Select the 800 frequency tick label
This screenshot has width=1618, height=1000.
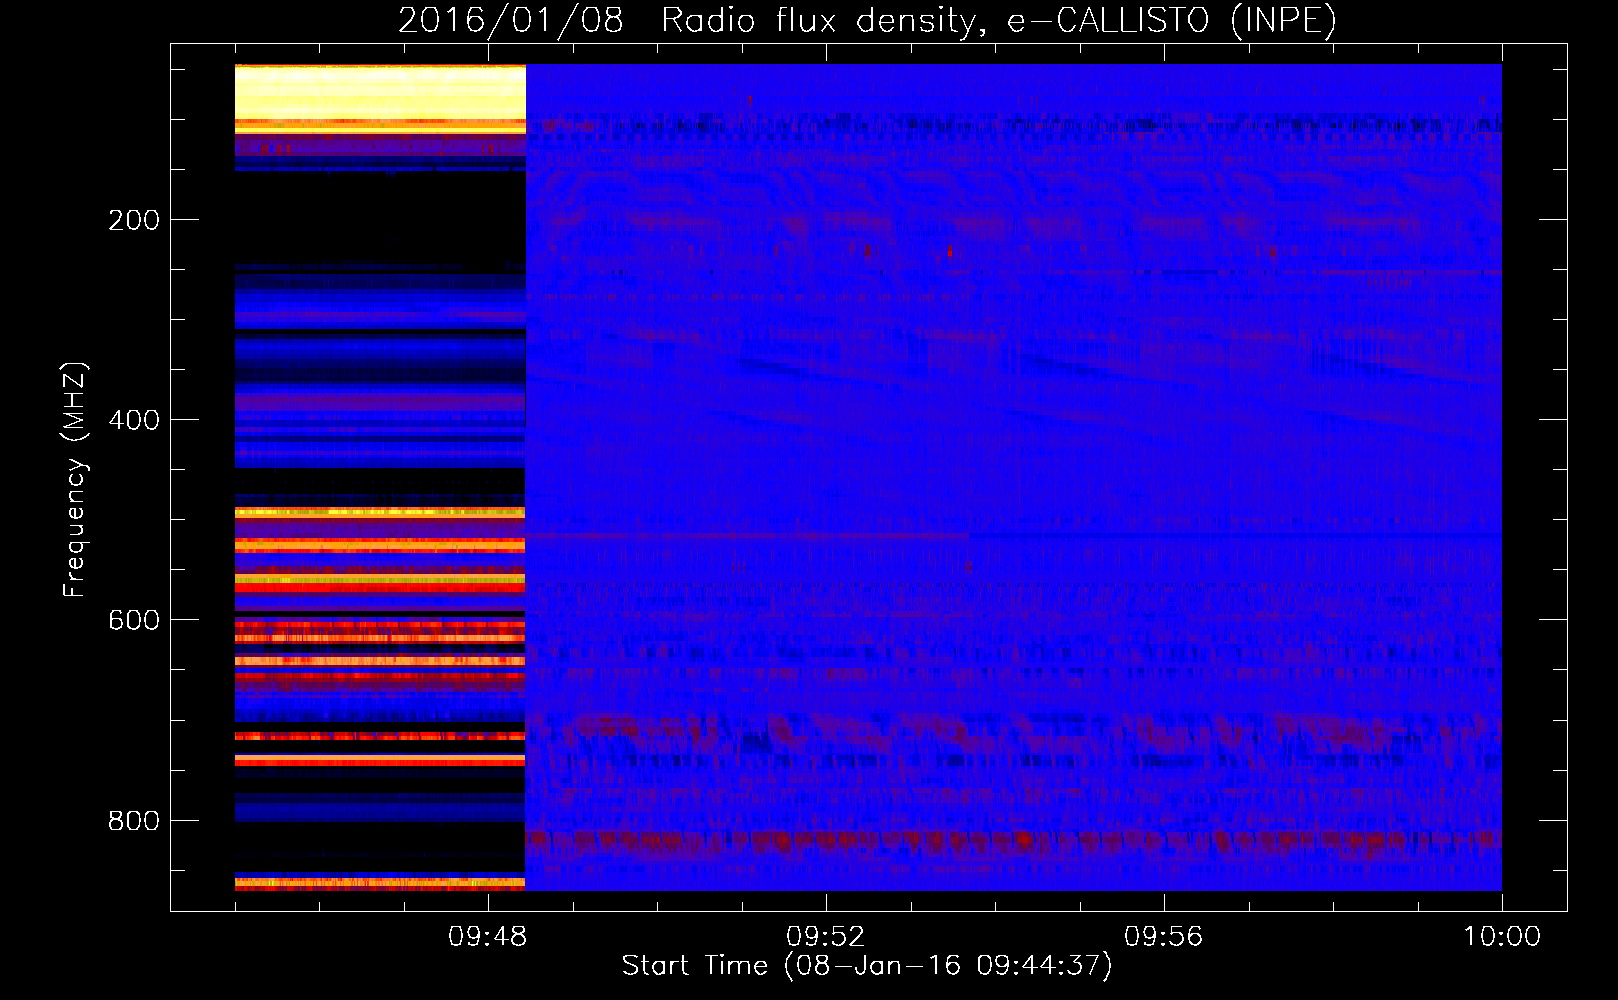pyautogui.click(x=134, y=821)
